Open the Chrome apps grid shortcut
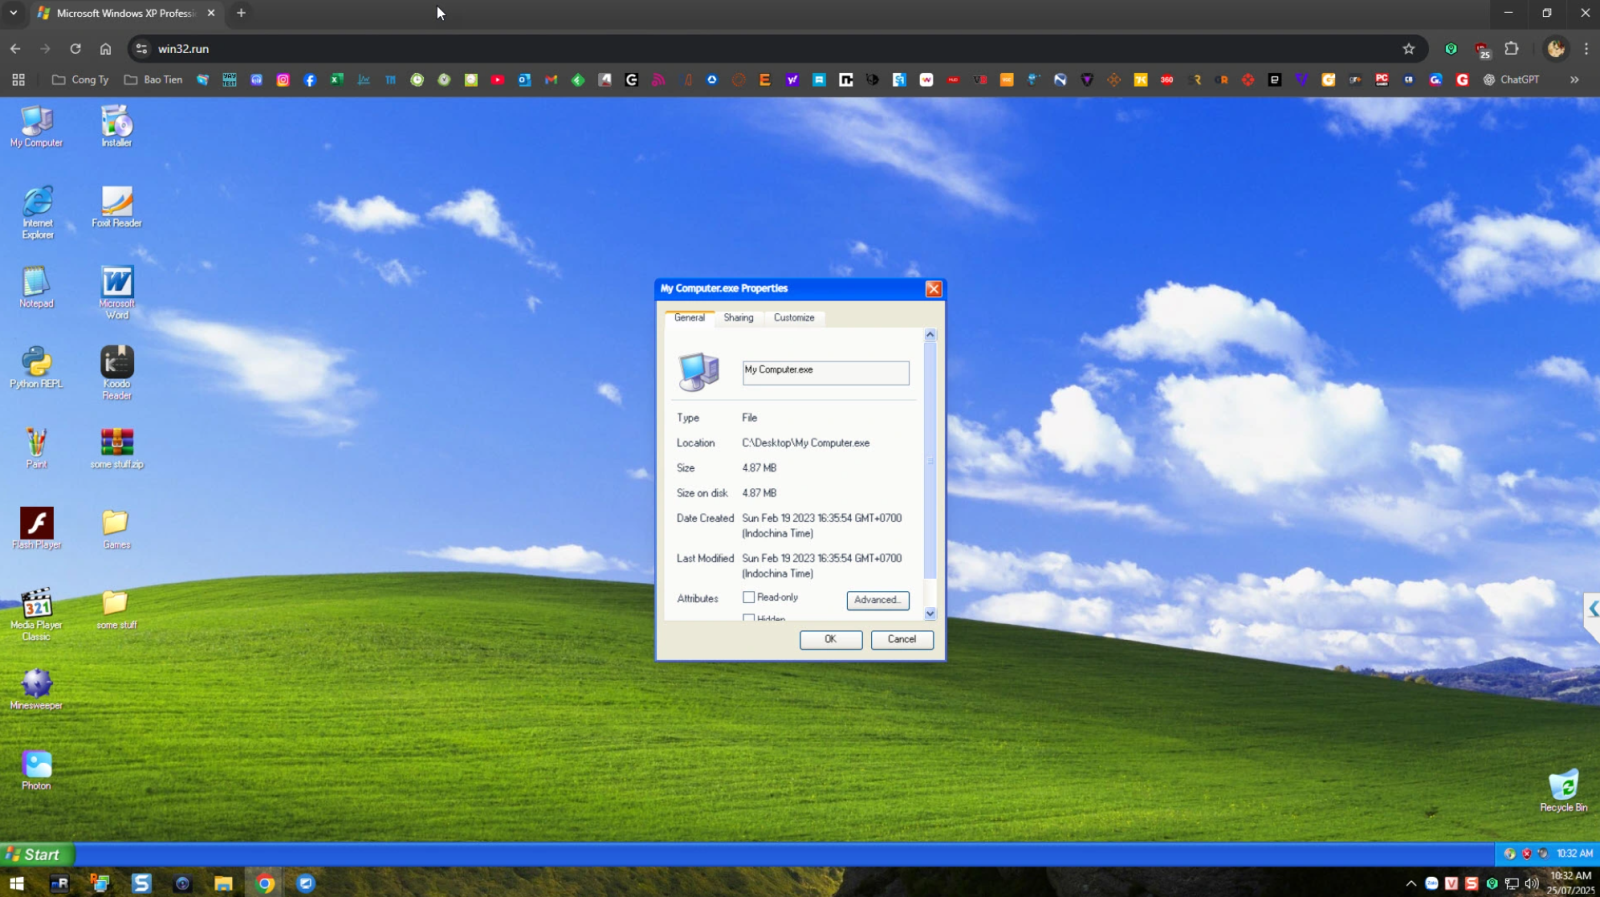Image resolution: width=1600 pixels, height=897 pixels. tap(18, 80)
